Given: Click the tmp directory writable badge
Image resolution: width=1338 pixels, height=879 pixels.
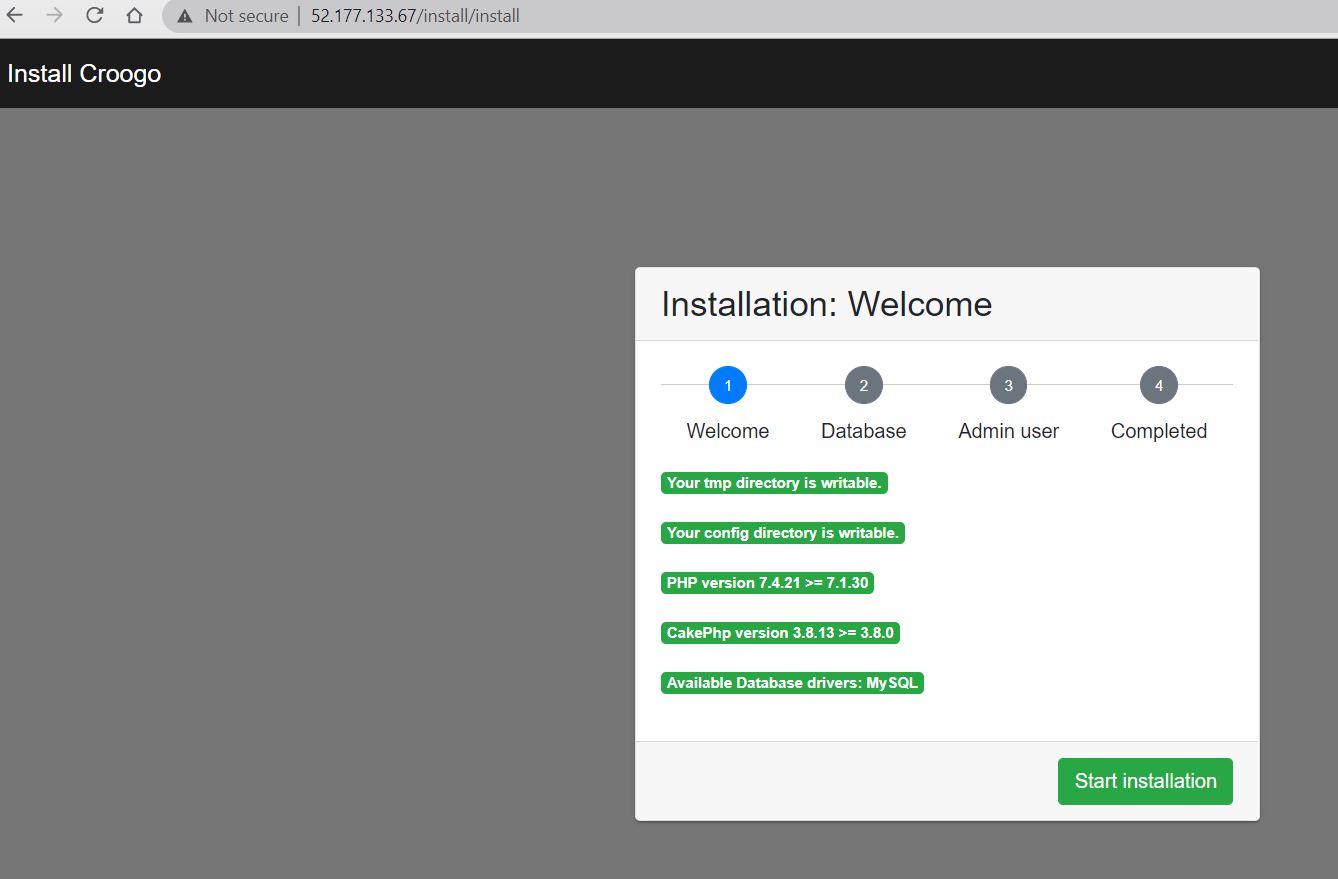Looking at the screenshot, I should 774,483.
